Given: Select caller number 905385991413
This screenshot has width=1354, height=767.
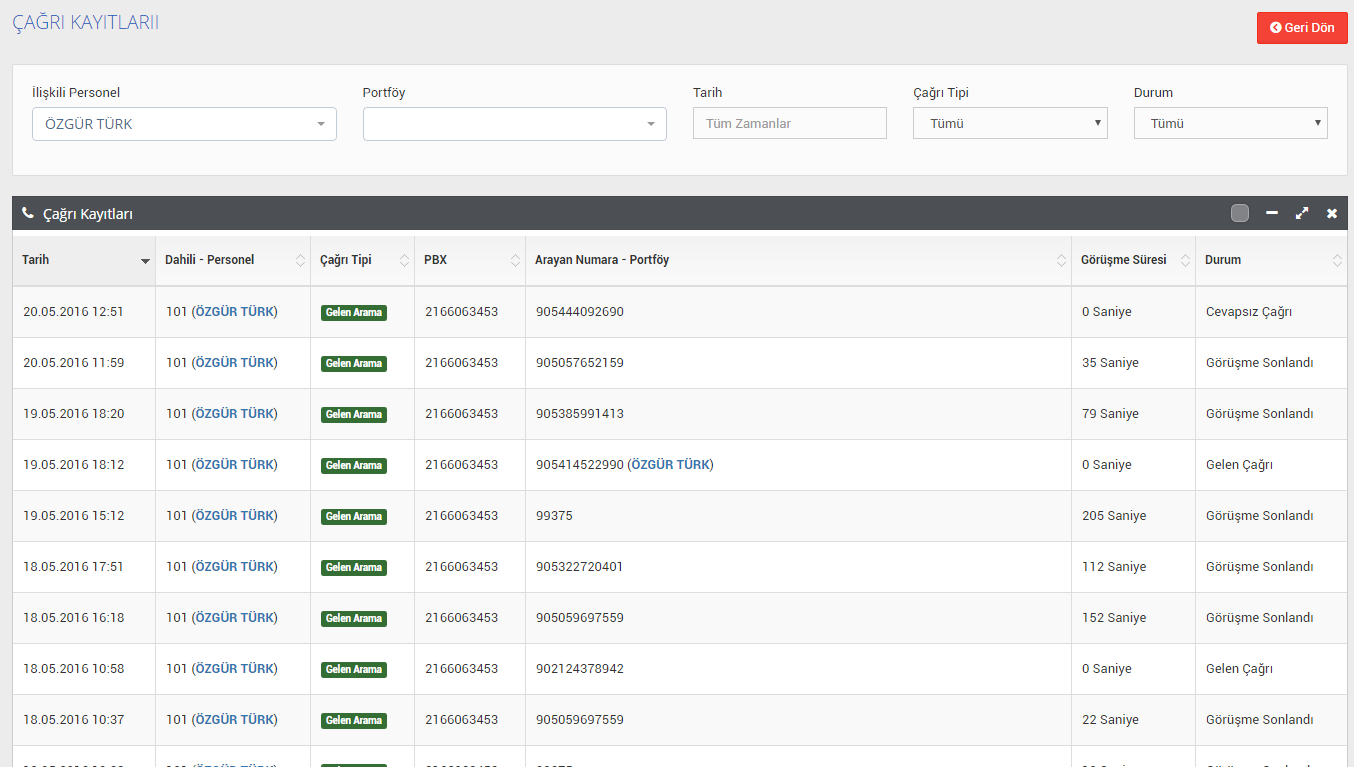Looking at the screenshot, I should coord(580,414).
